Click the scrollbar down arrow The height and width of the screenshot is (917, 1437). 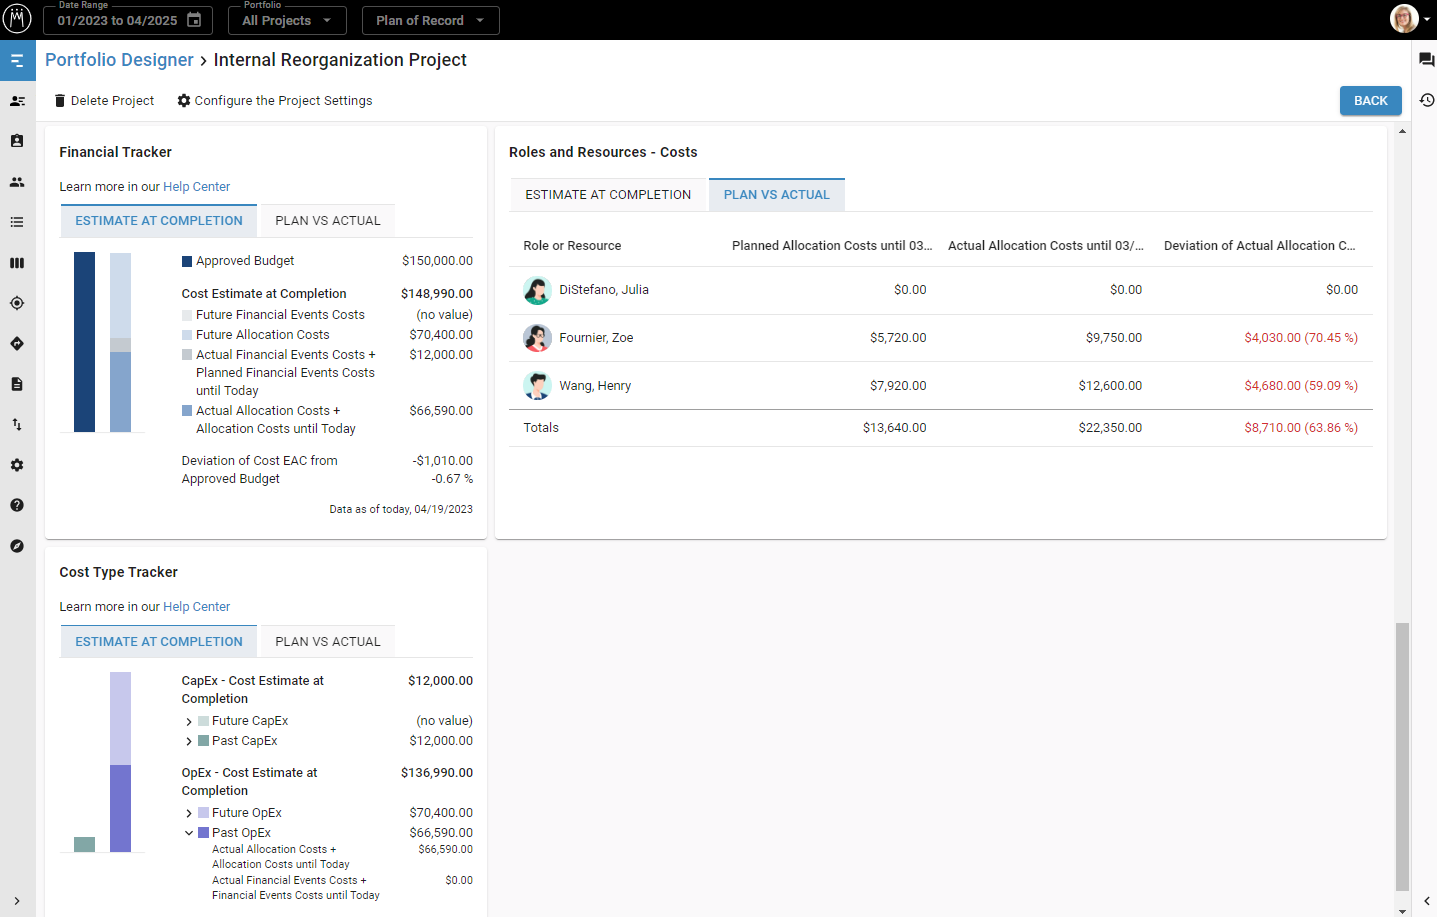coord(1402,911)
